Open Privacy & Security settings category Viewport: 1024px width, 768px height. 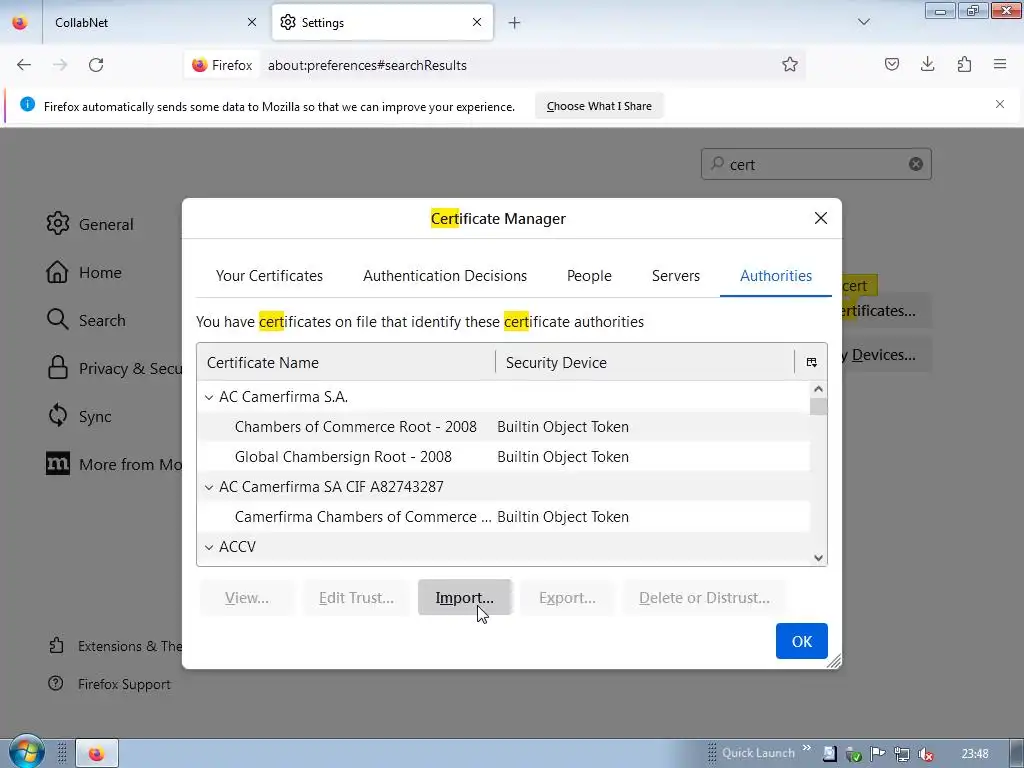pyautogui.click(x=114, y=368)
